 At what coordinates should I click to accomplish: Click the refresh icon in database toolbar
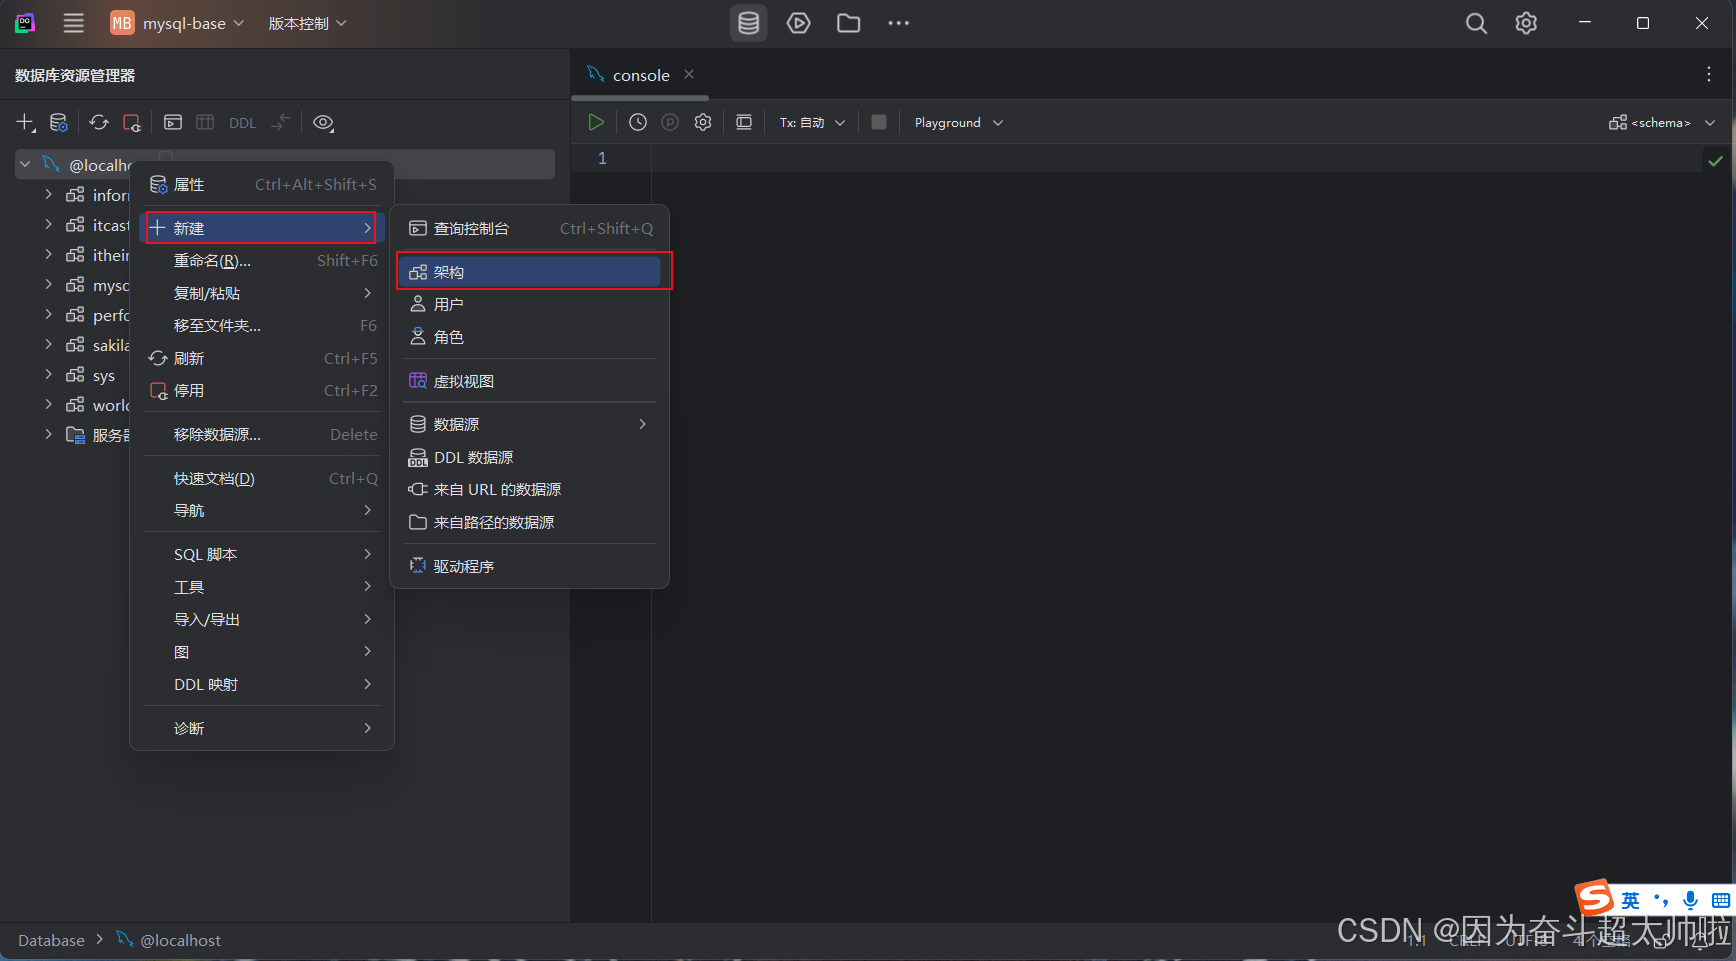click(x=98, y=122)
